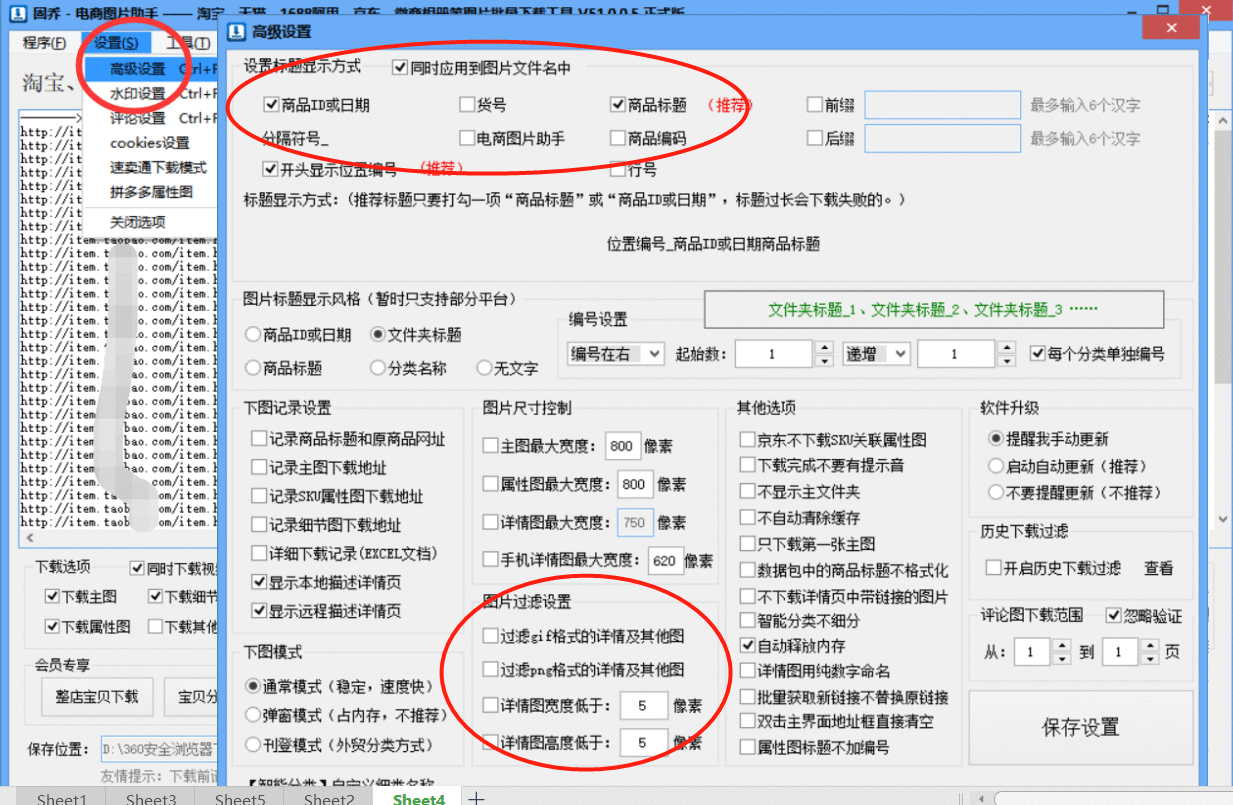Image resolution: width=1233 pixels, height=805 pixels.
Task: Enable 记录商品标题和原商品网址 checkbox
Action: 348,439
